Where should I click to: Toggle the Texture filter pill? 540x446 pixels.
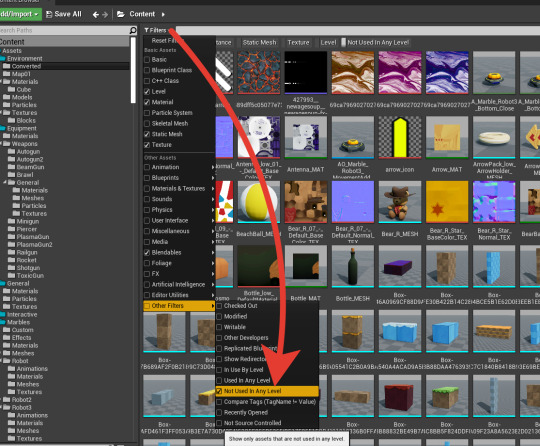(298, 43)
